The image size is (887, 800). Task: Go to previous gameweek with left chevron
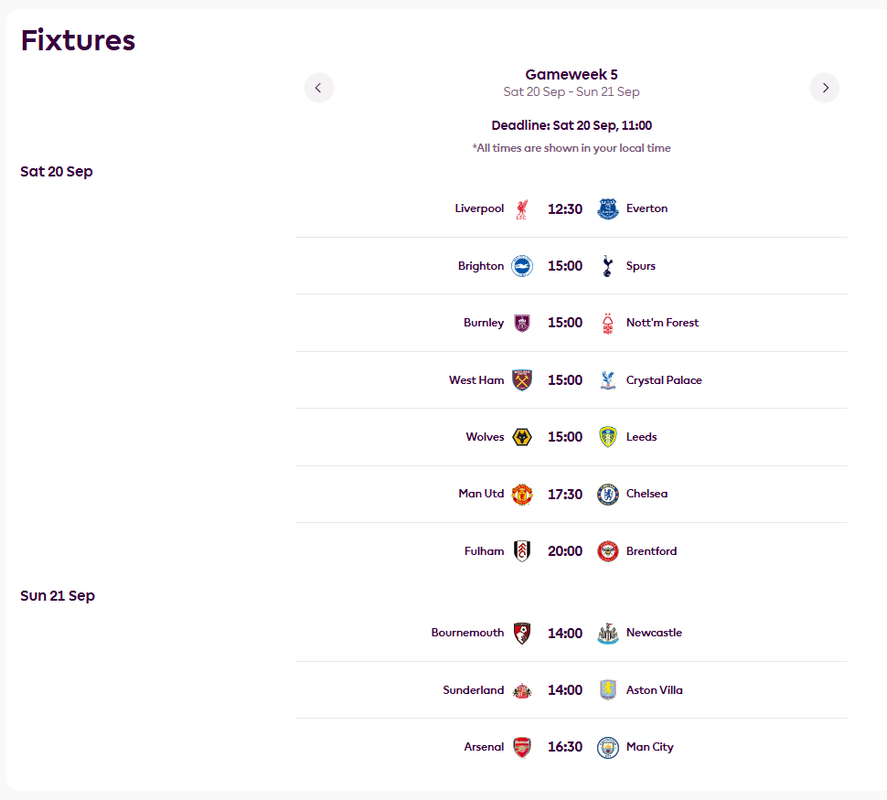click(x=318, y=88)
